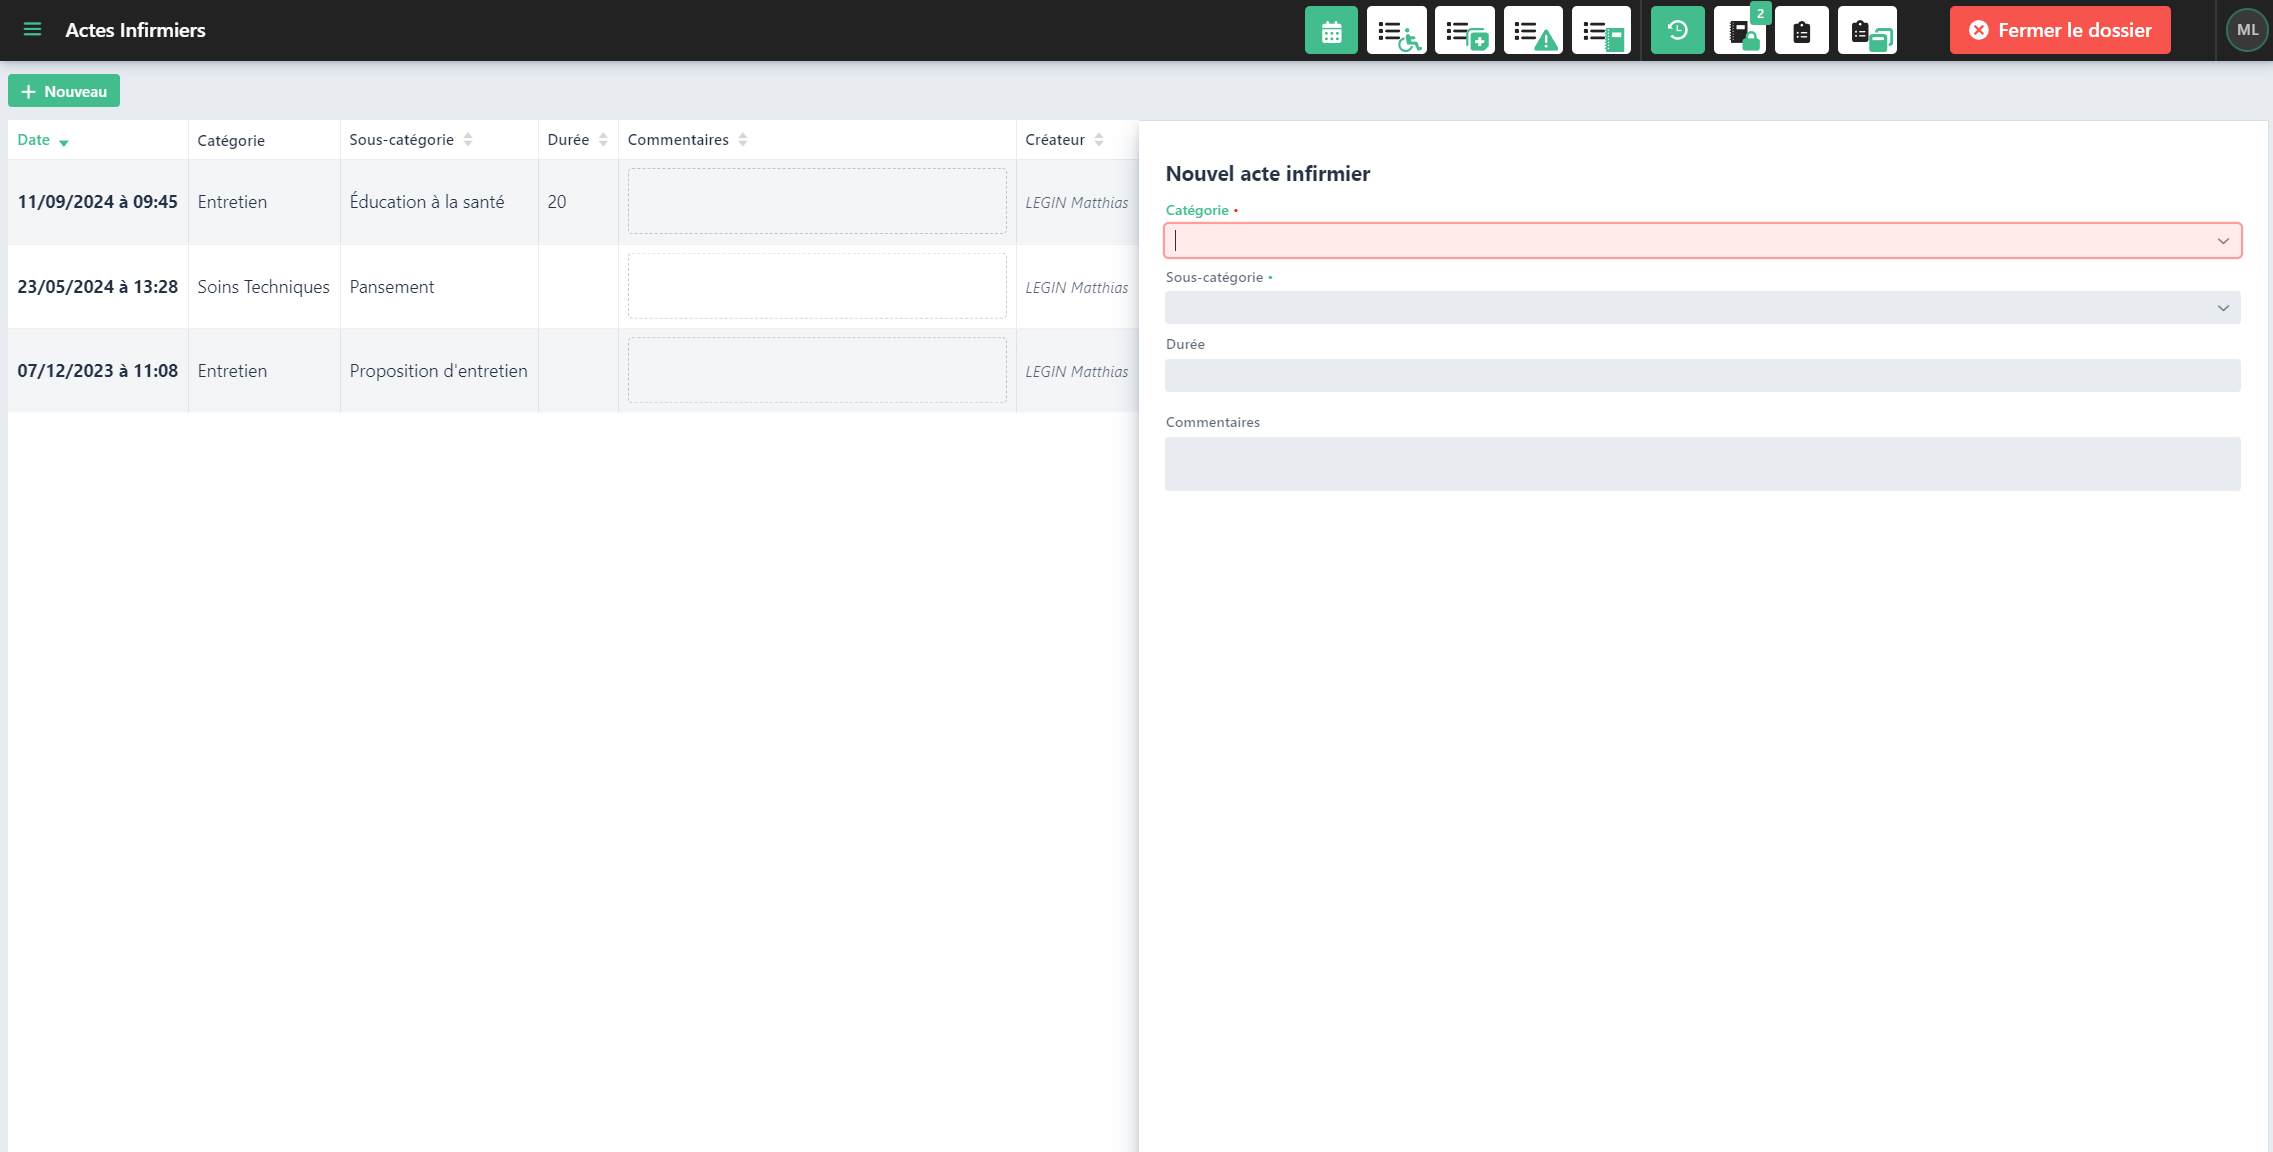
Task: Open the list with warning triangle icon
Action: pos(1533,31)
